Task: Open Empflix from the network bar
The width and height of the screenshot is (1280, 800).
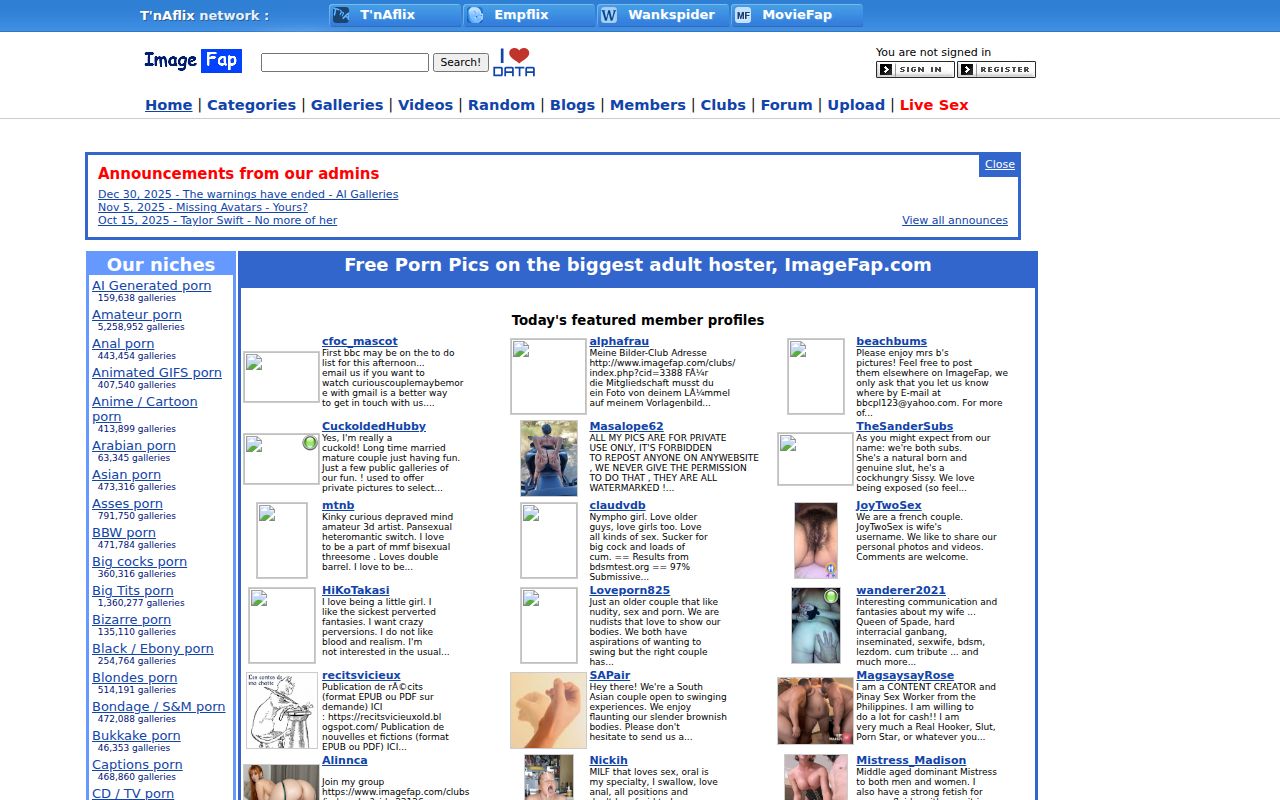Action: point(529,15)
